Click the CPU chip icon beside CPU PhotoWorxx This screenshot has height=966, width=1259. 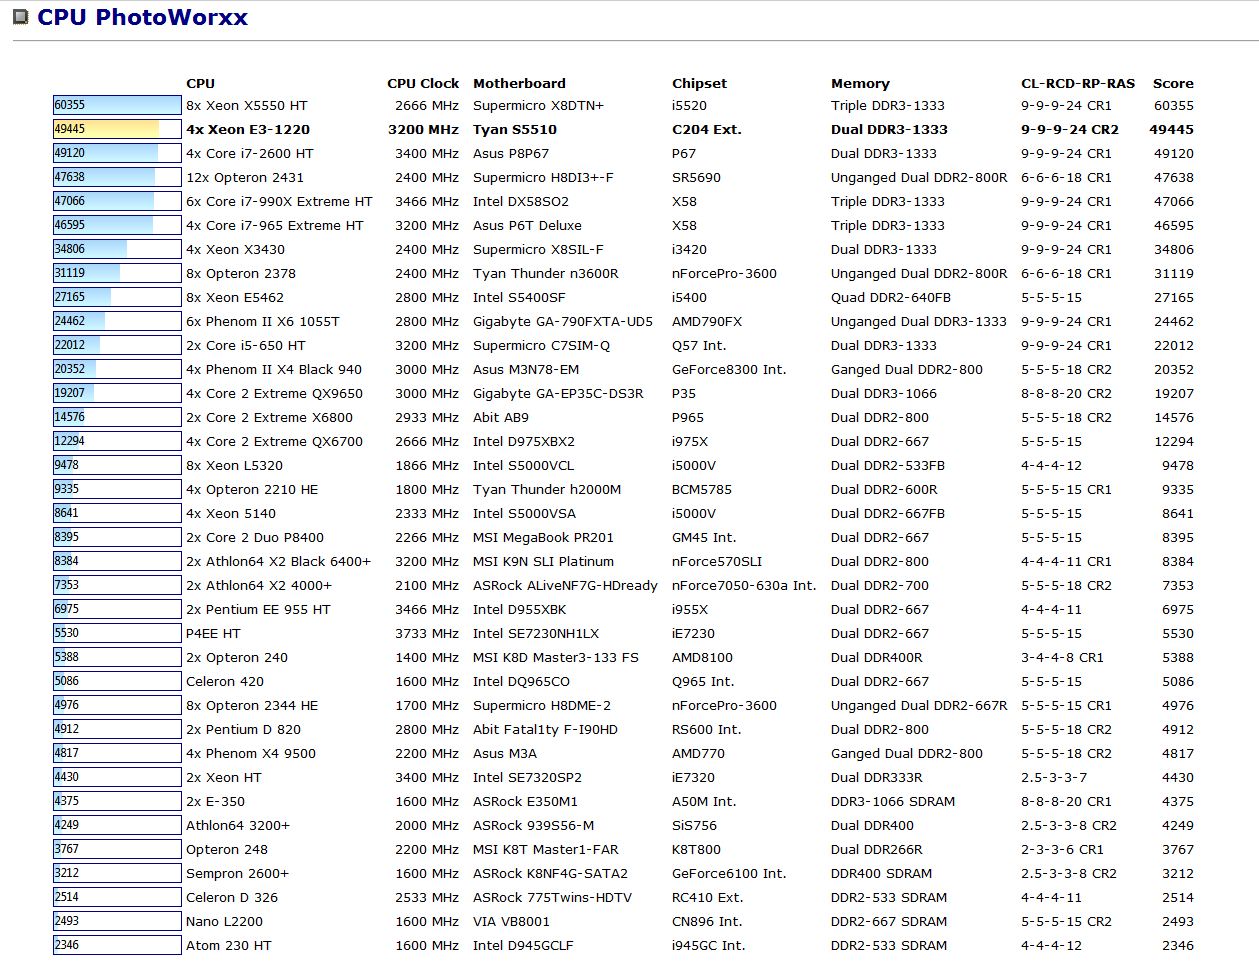pos(20,17)
